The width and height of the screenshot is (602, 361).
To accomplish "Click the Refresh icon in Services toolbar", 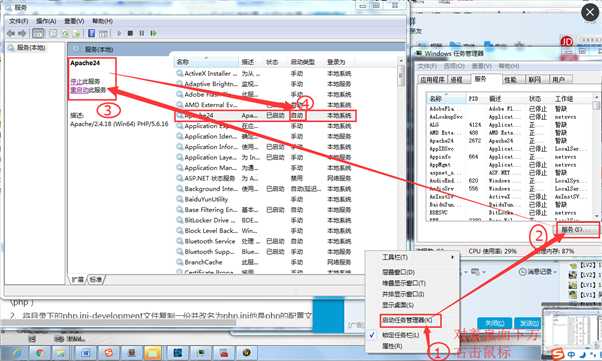I will pos(66,33).
